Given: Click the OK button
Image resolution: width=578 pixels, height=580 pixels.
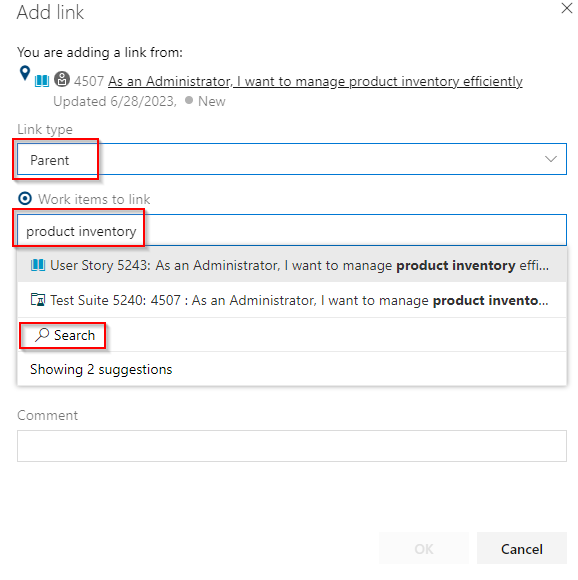Looking at the screenshot, I should (x=424, y=549).
